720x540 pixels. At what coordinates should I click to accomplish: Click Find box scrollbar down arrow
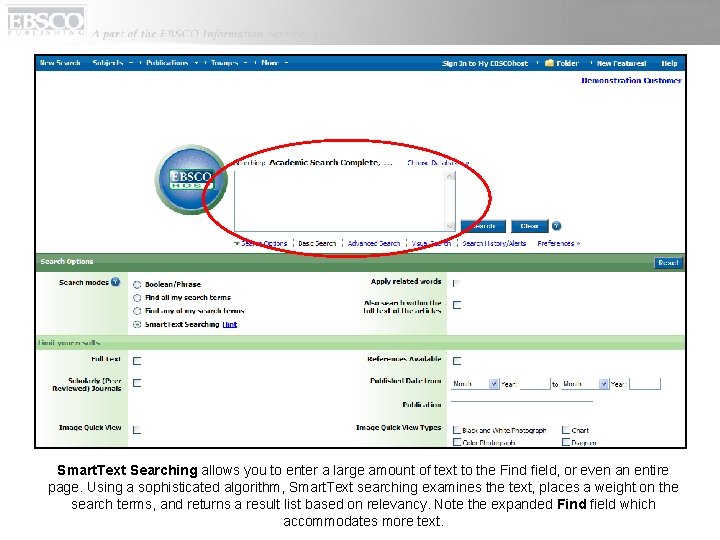click(450, 226)
